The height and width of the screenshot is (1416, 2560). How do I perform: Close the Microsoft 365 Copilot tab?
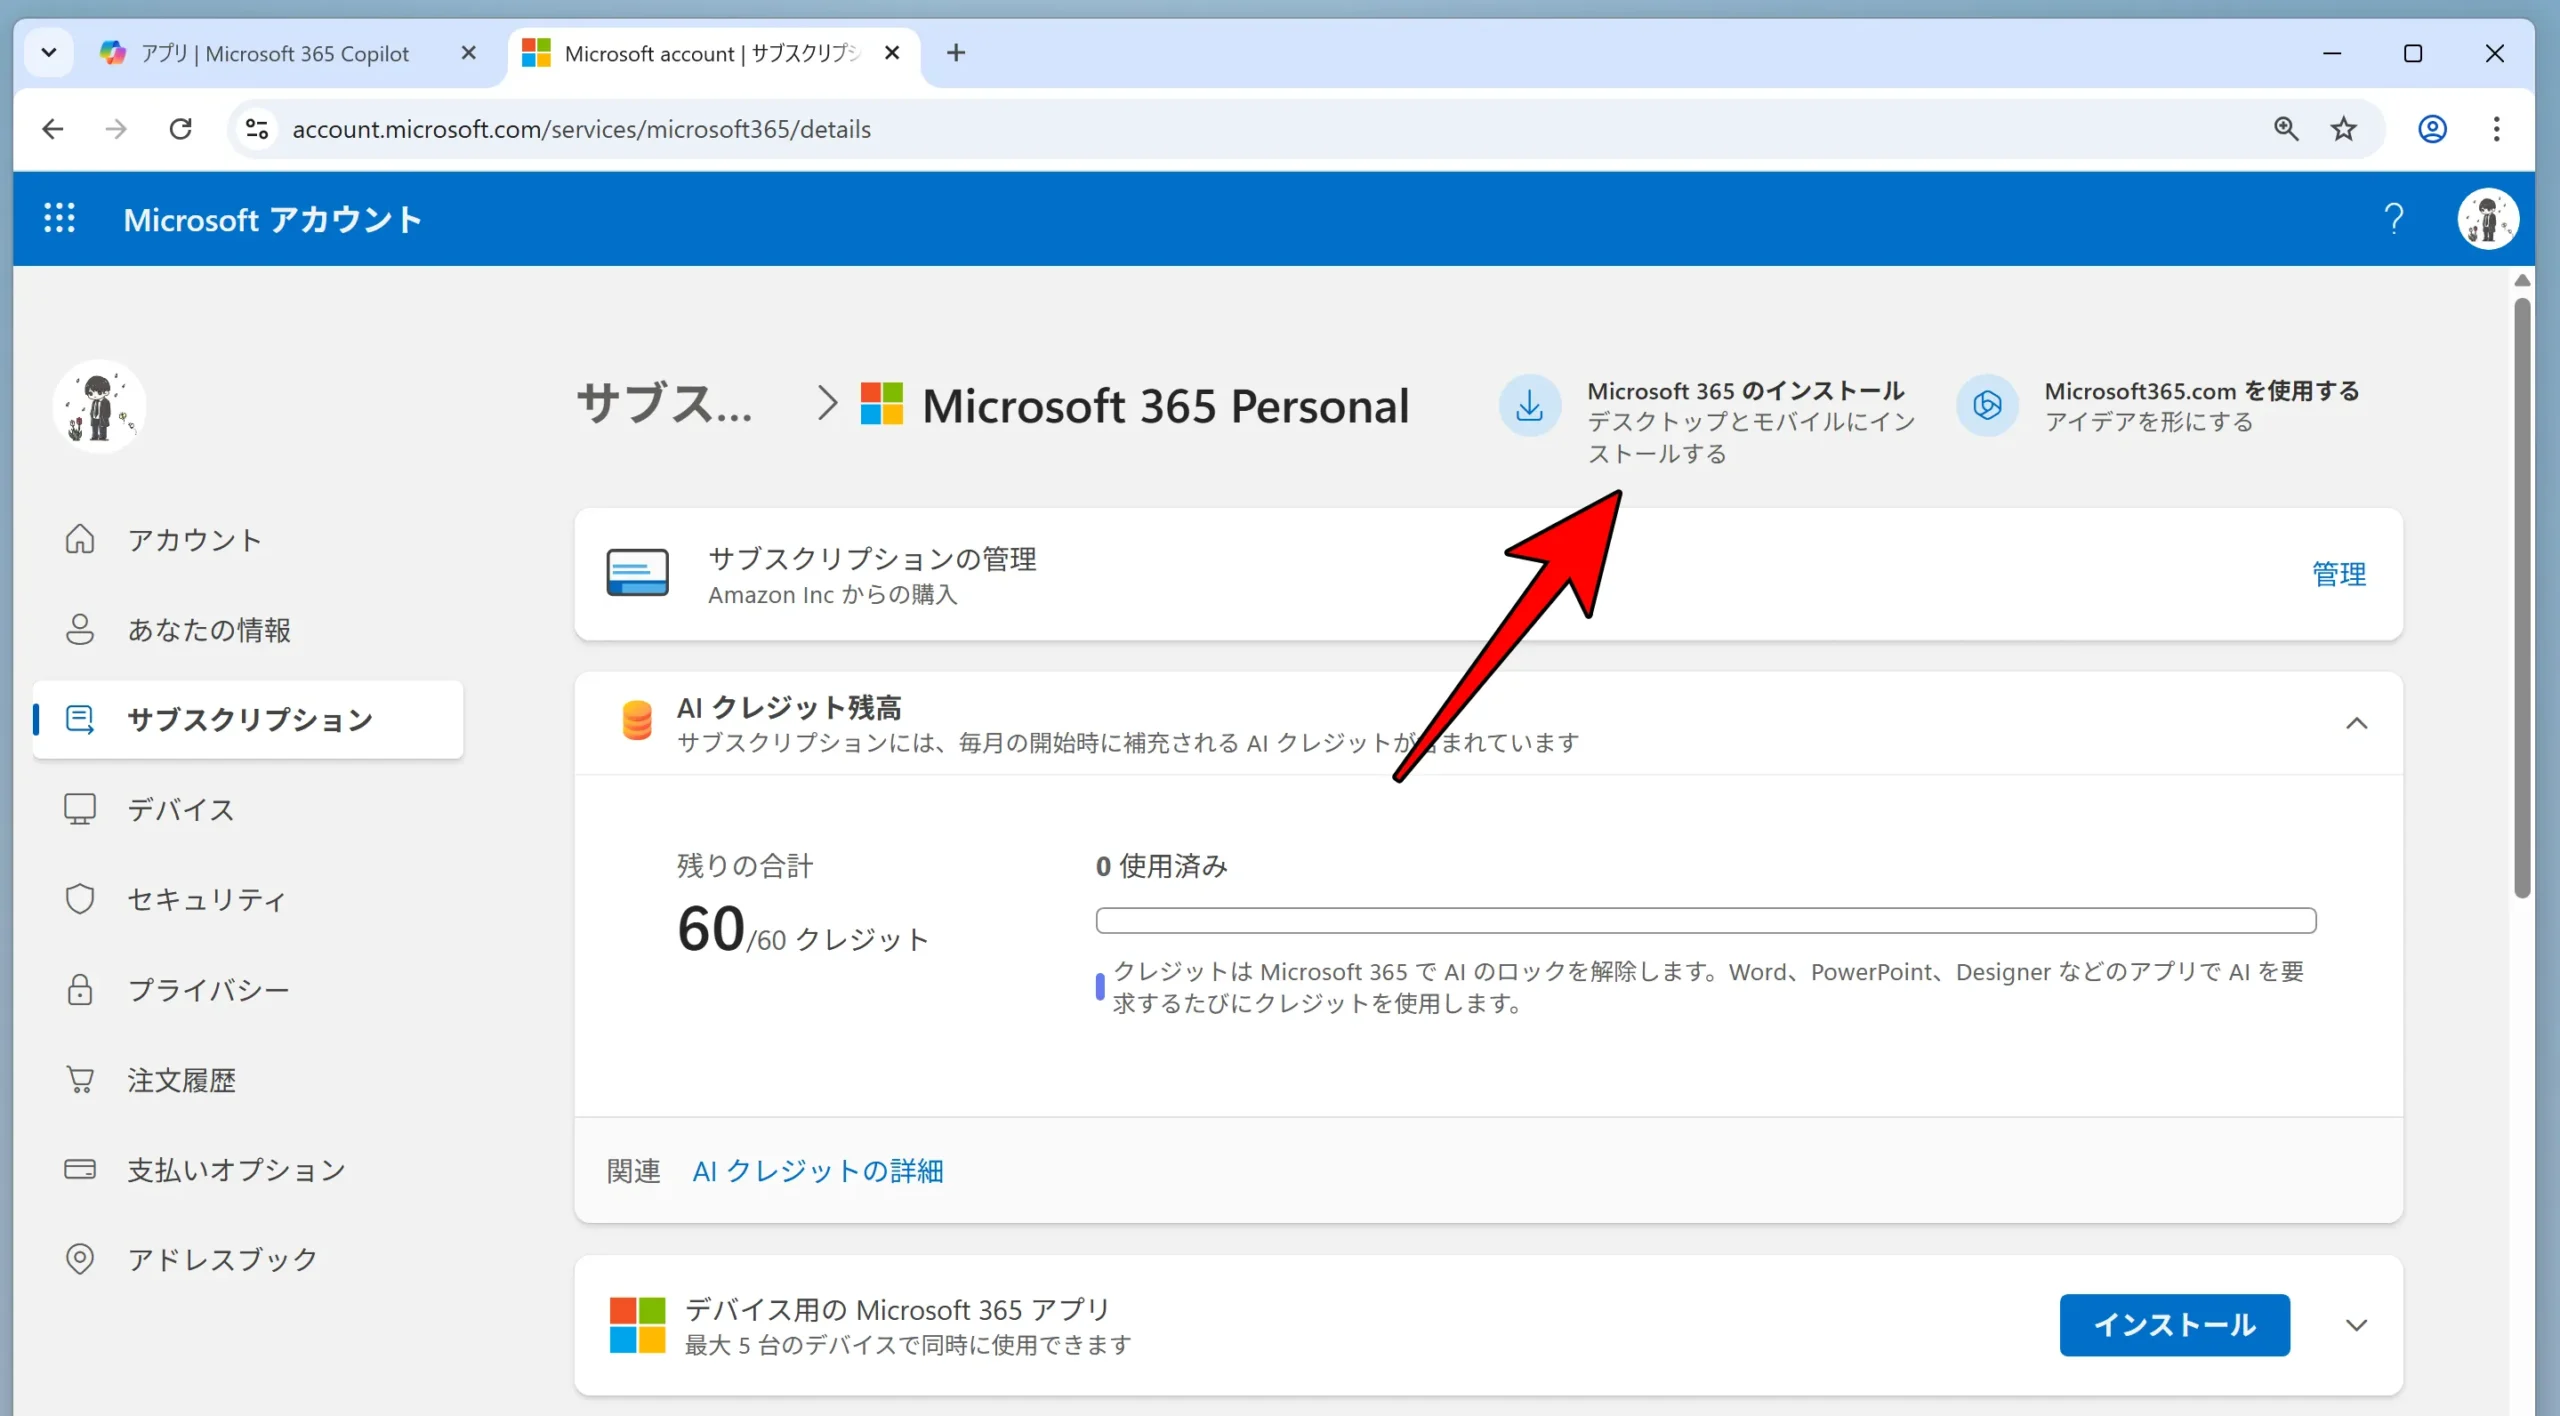click(x=468, y=53)
